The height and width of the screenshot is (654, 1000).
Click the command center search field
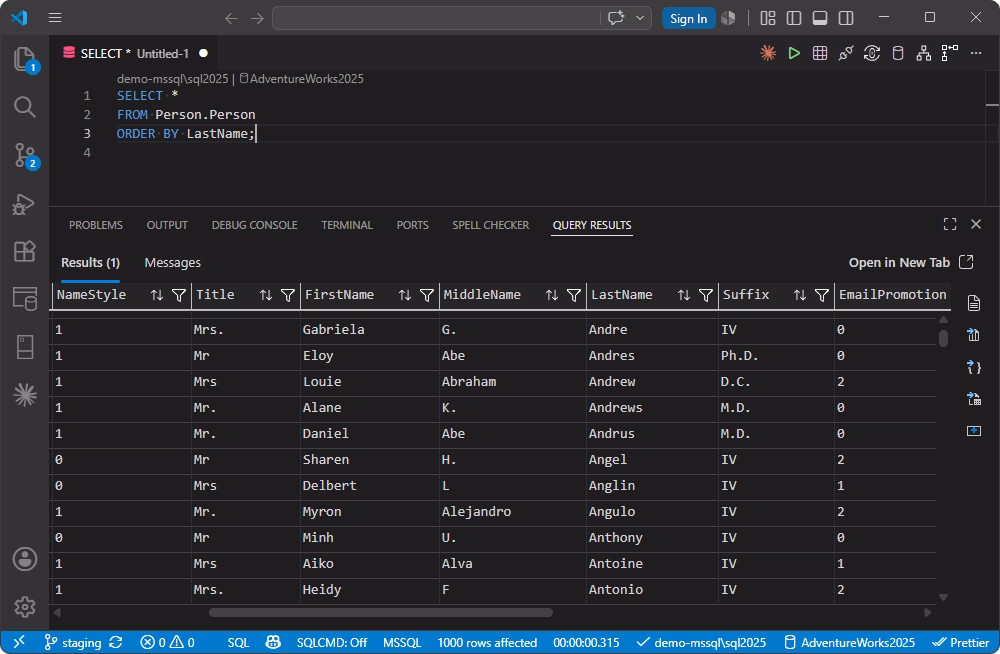point(437,18)
